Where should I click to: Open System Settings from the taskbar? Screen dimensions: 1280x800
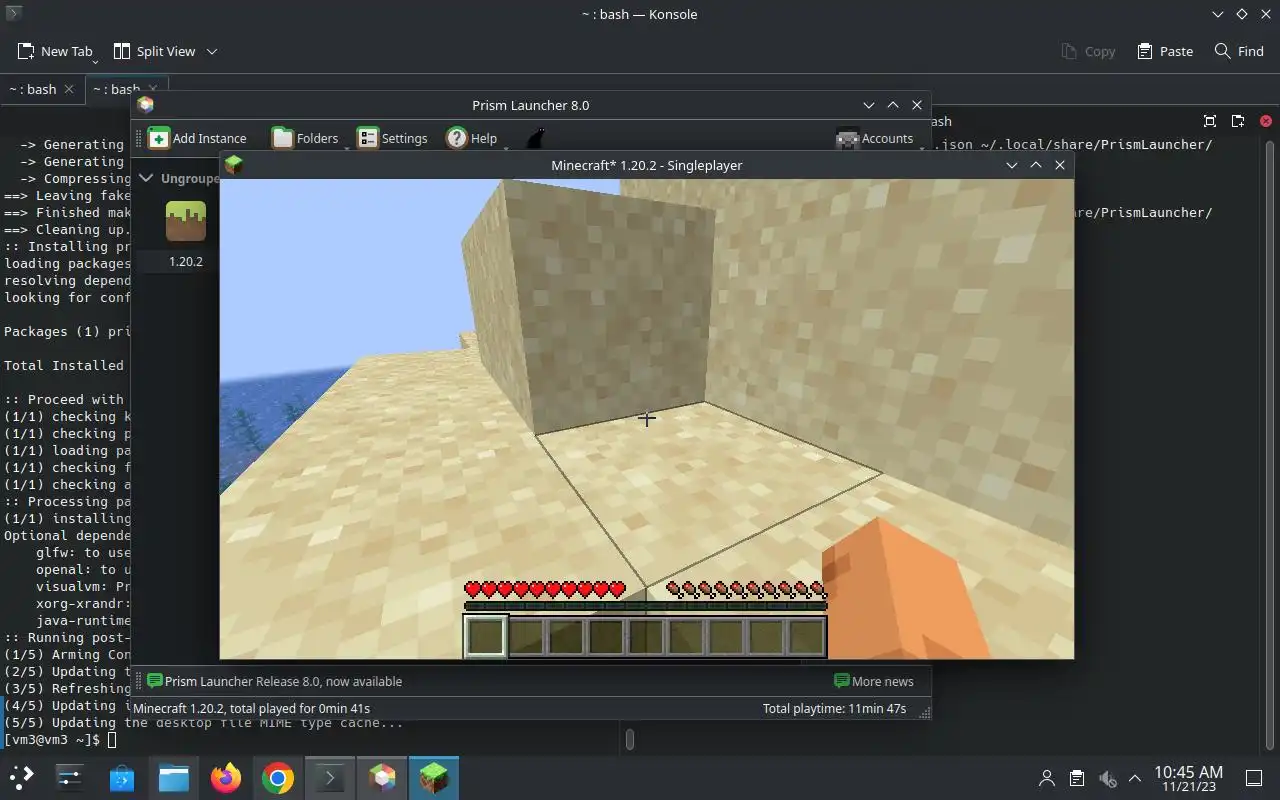click(70, 777)
